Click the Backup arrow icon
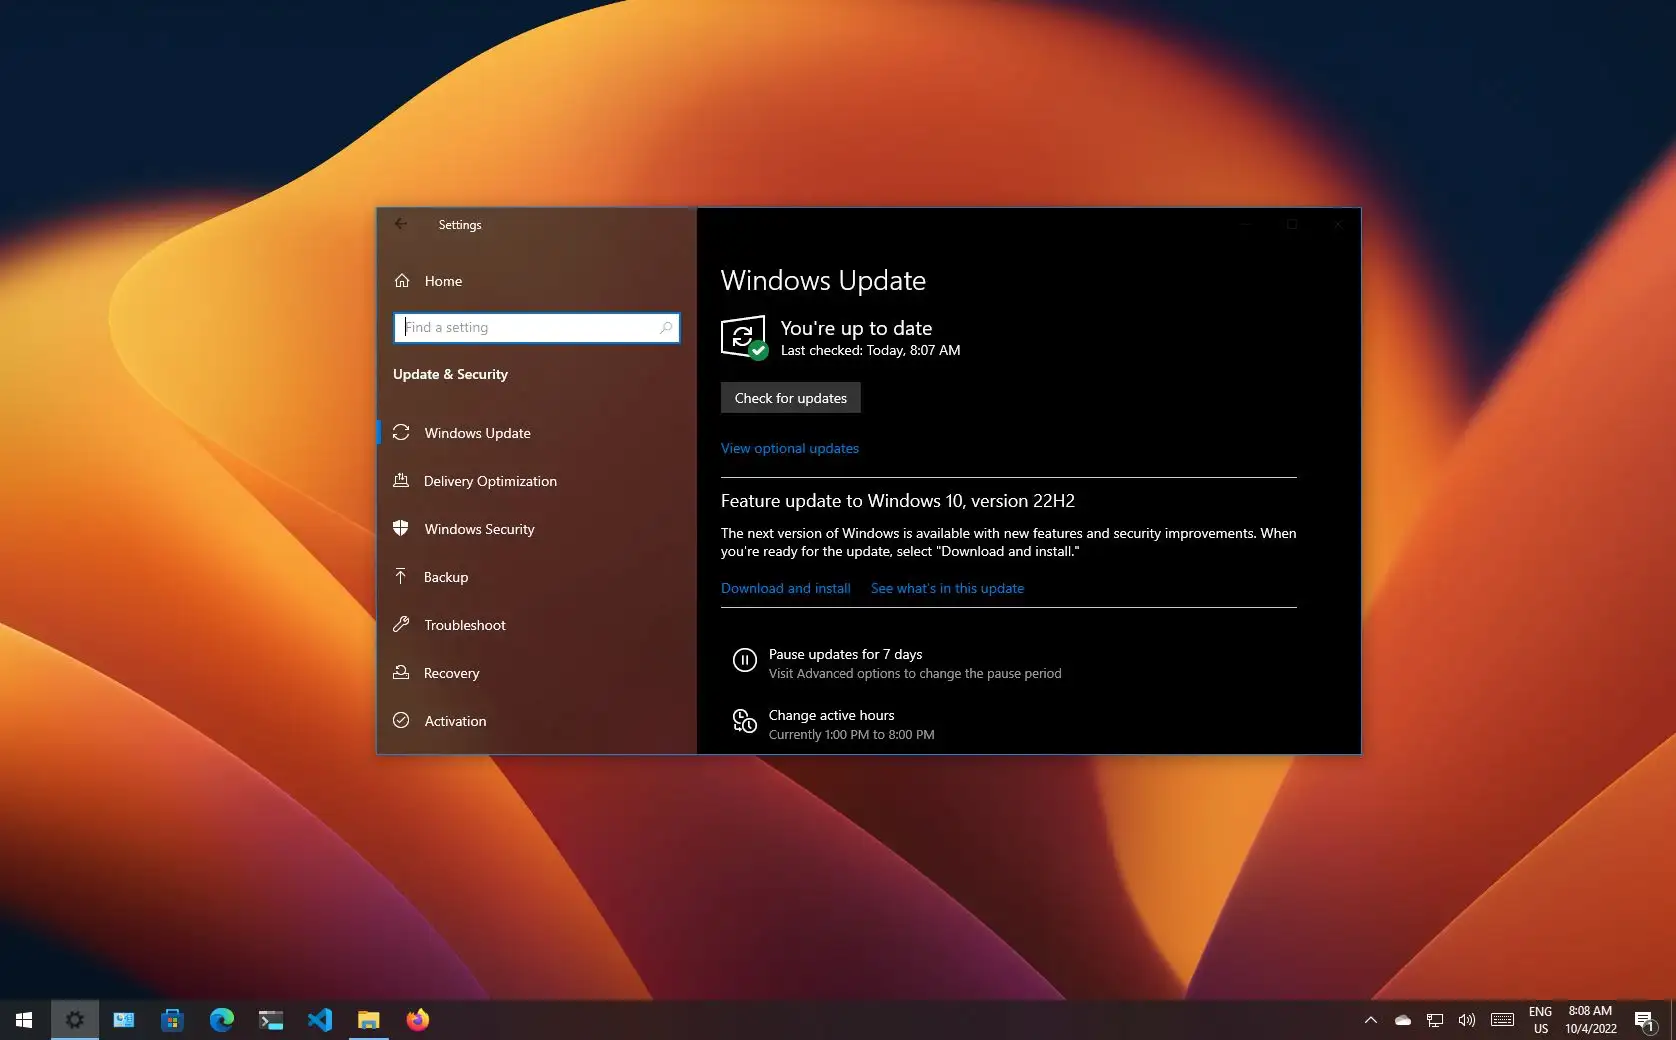Screen dimensions: 1676x1040 [x=401, y=577]
